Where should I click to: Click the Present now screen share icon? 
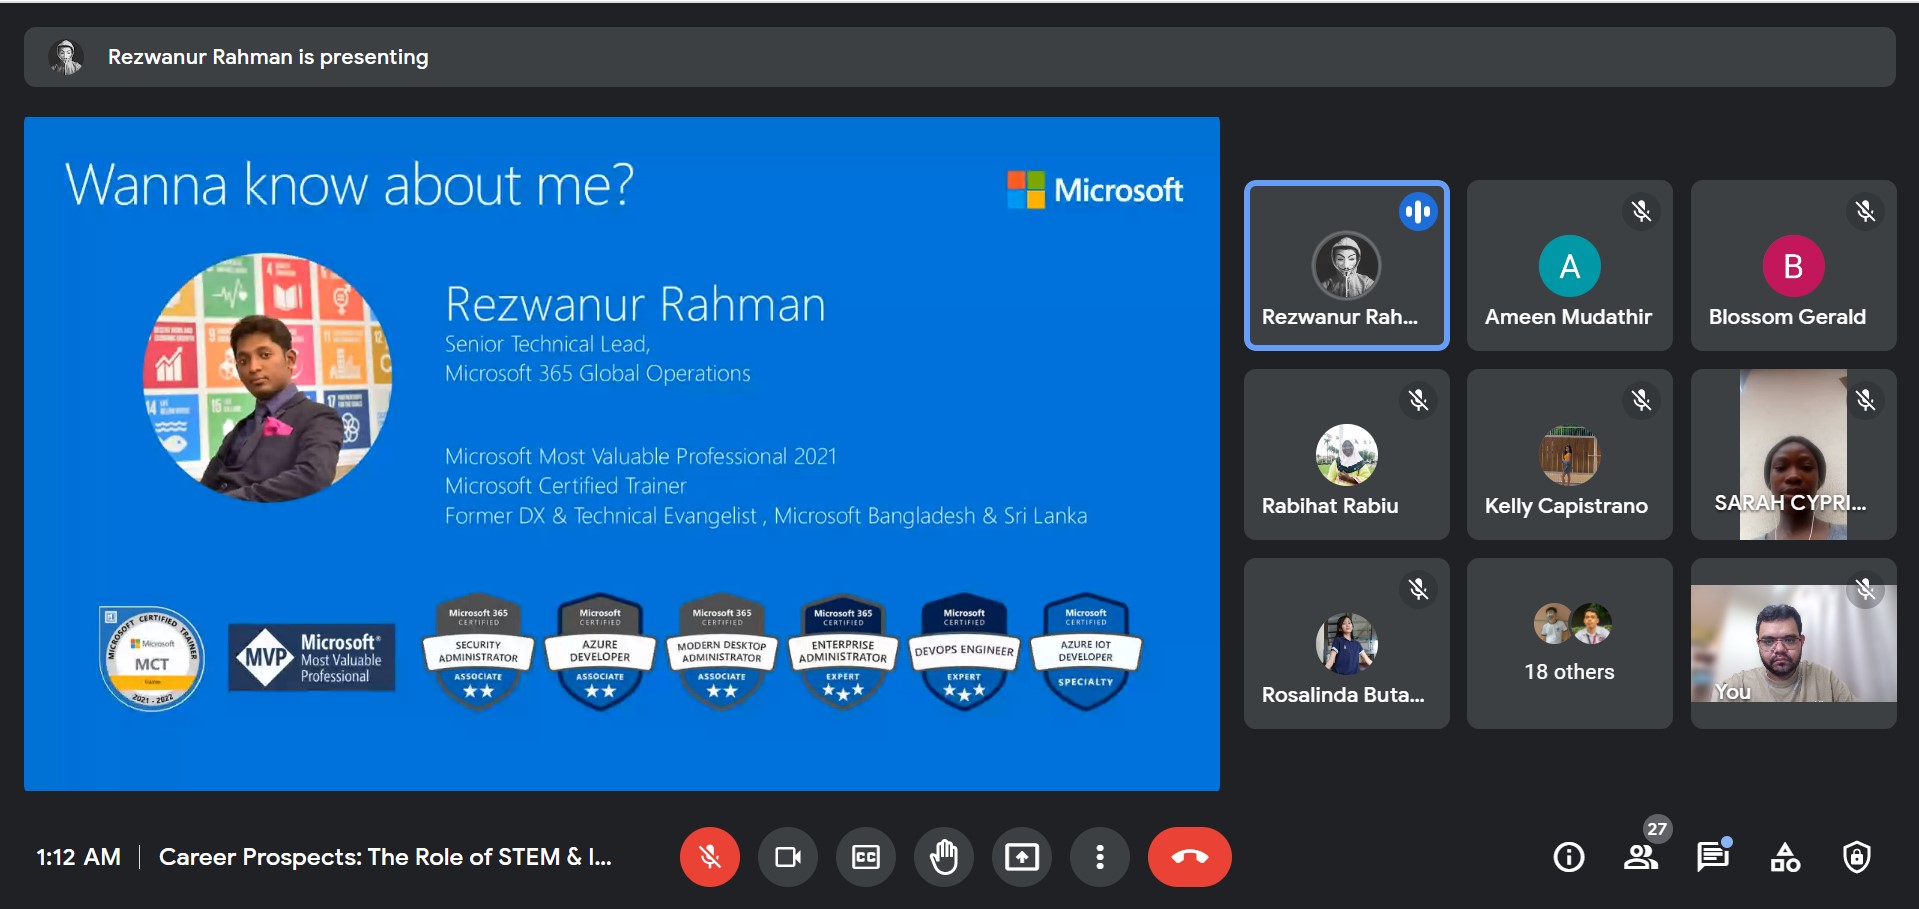pos(1021,857)
